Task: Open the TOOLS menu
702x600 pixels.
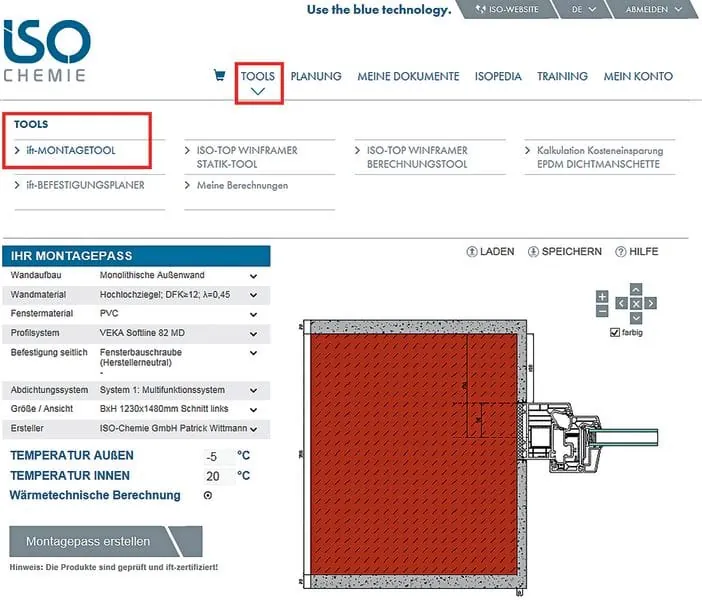Action: (258, 77)
